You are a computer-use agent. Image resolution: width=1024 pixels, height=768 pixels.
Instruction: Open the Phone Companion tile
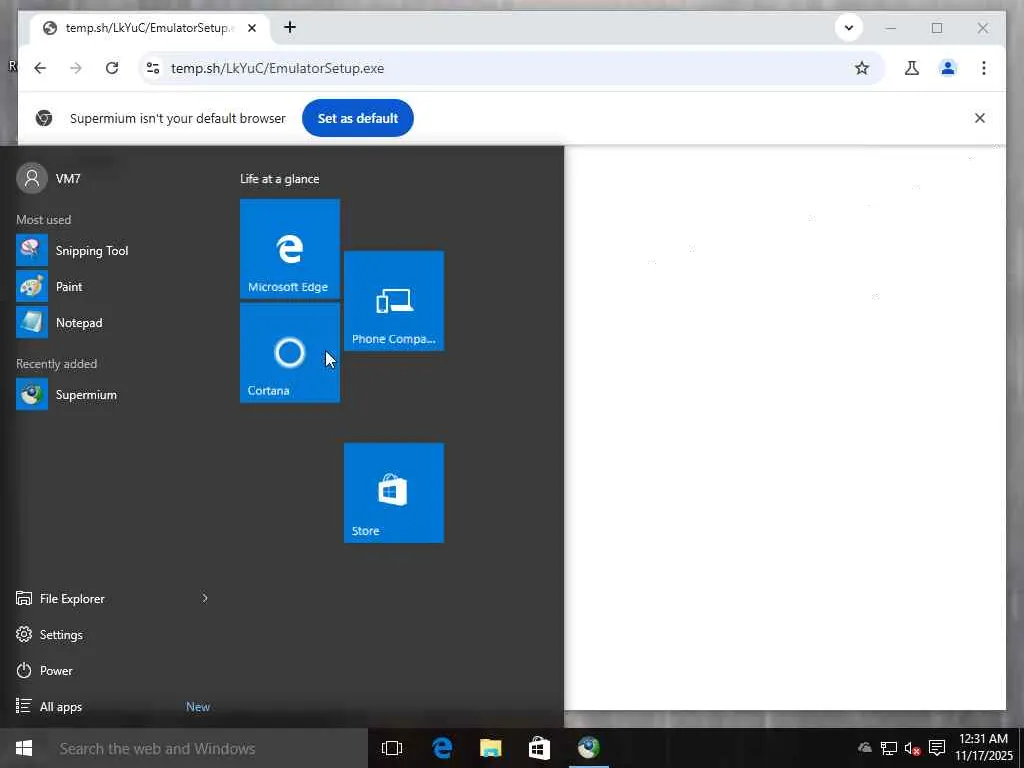[394, 301]
